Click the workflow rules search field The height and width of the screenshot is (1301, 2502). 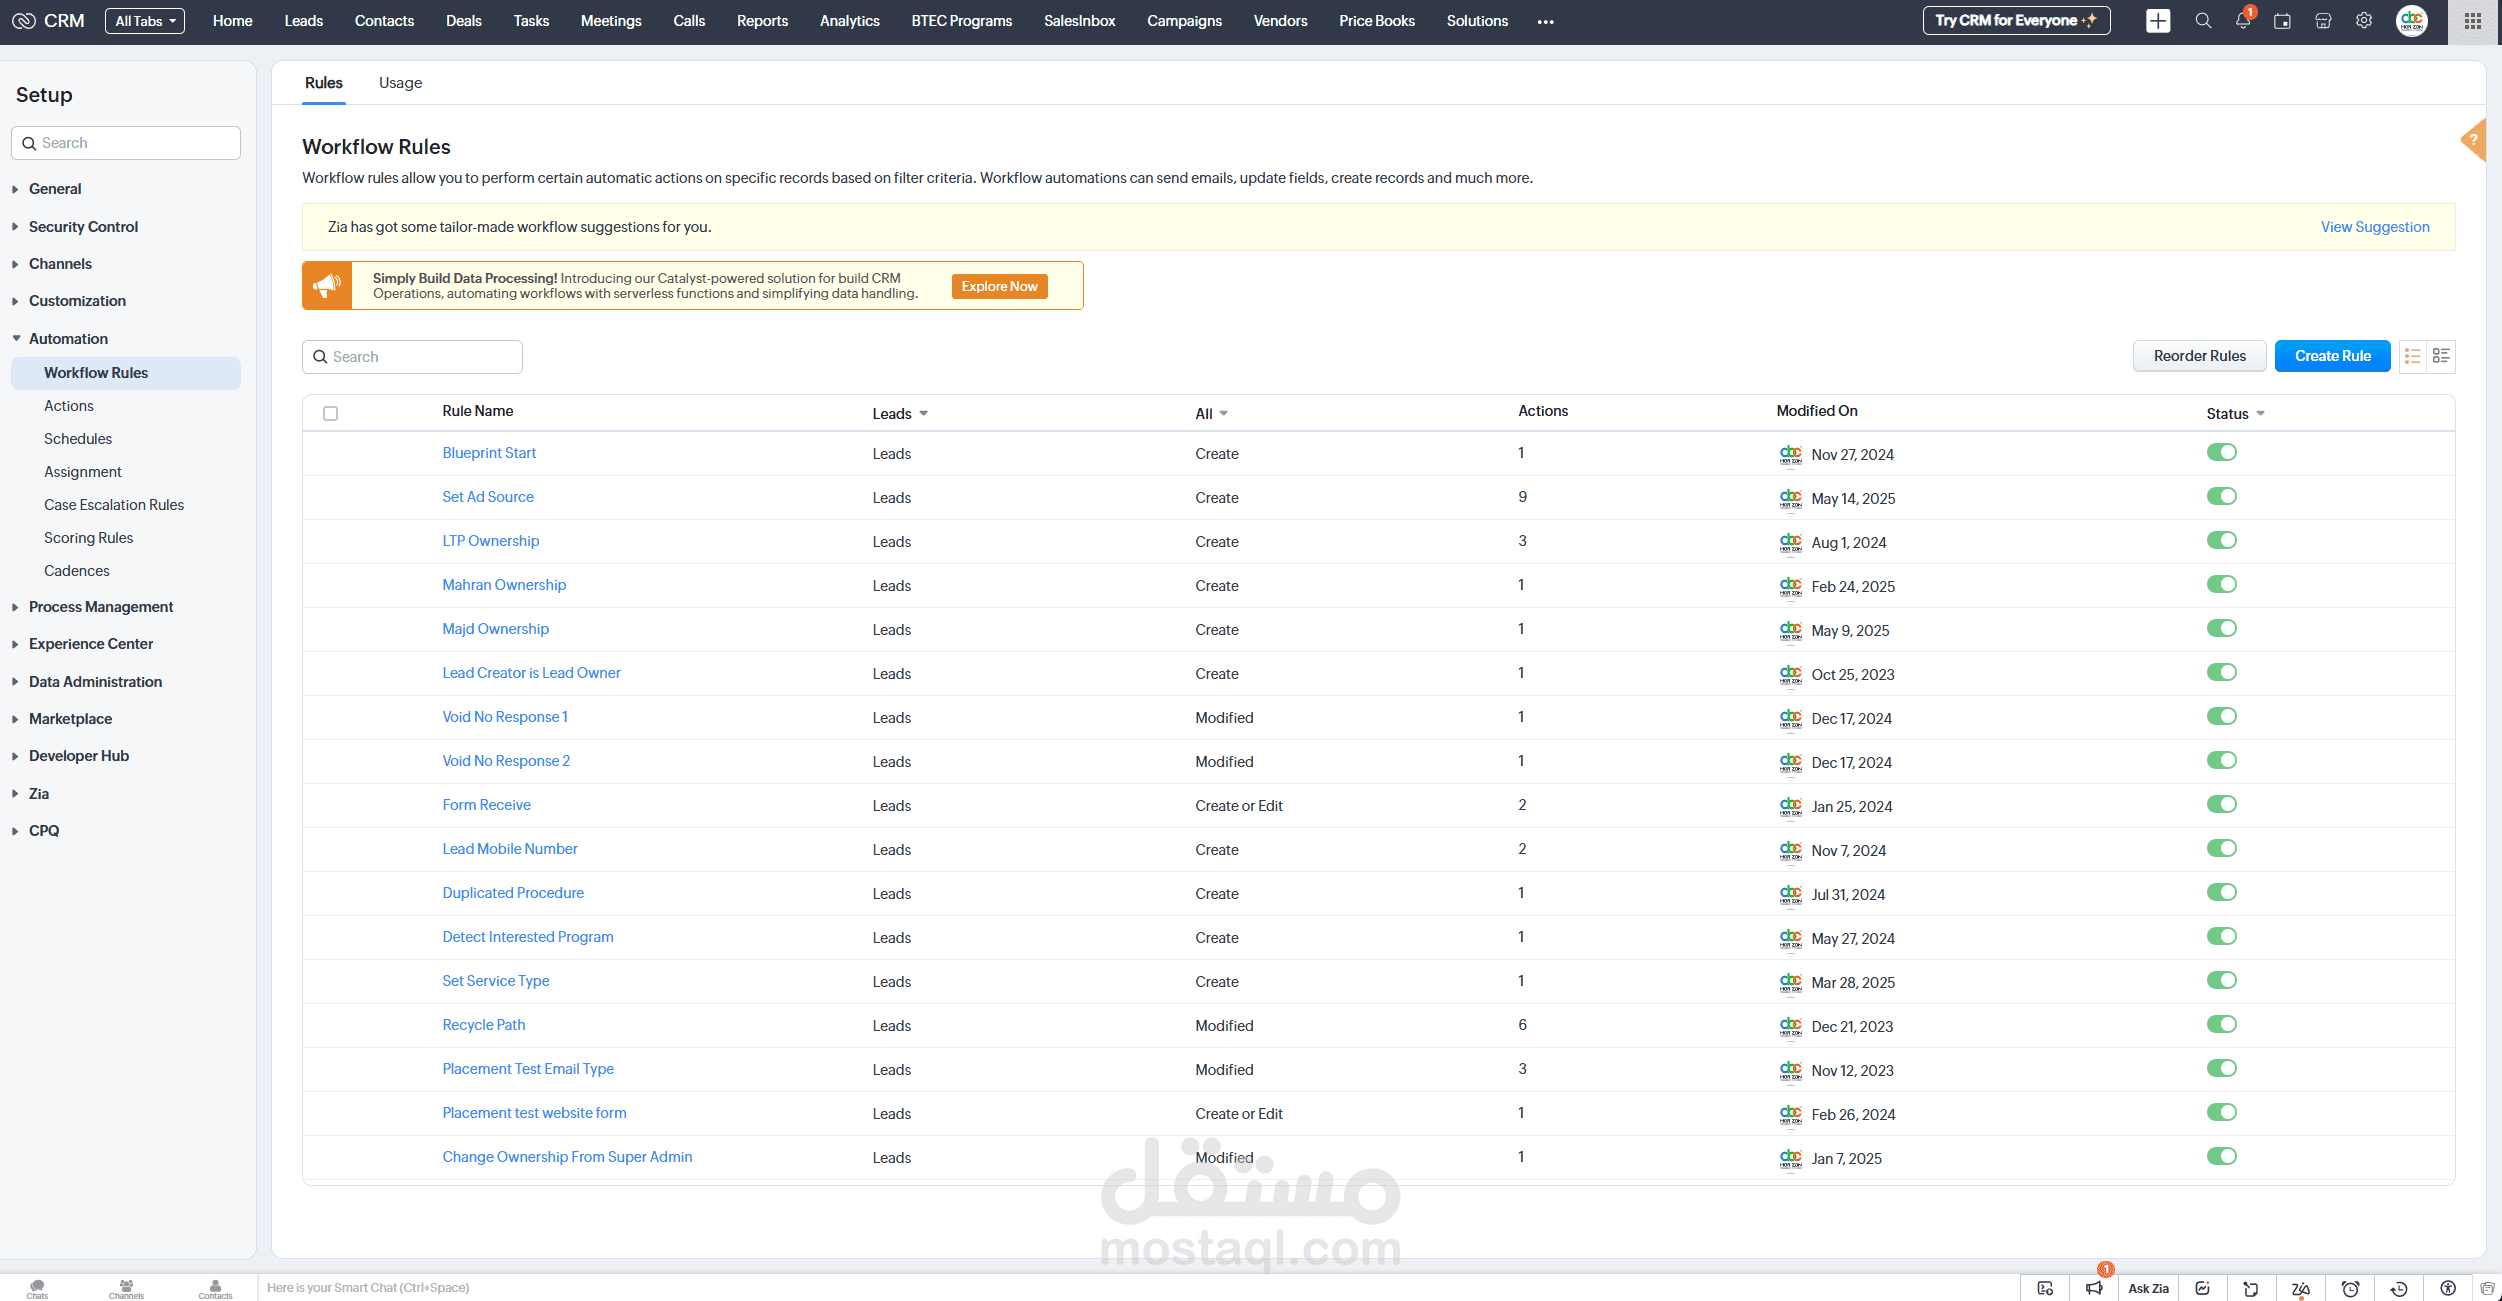coord(412,357)
